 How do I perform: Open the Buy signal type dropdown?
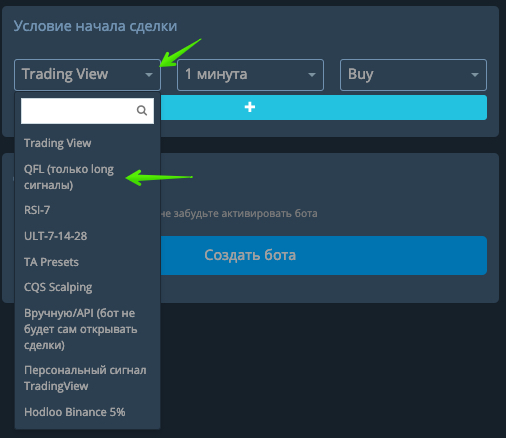click(x=413, y=75)
